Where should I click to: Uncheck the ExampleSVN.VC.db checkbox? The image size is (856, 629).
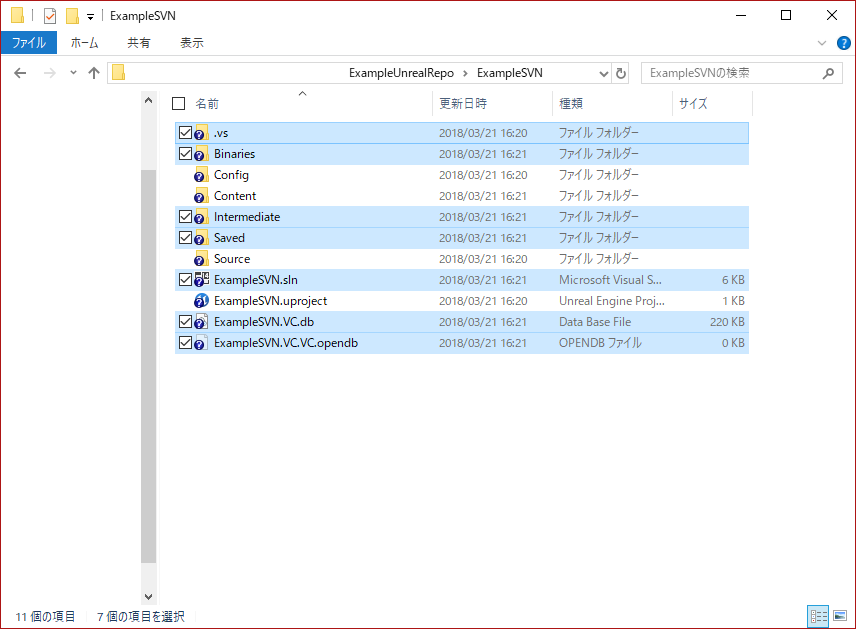pos(185,322)
